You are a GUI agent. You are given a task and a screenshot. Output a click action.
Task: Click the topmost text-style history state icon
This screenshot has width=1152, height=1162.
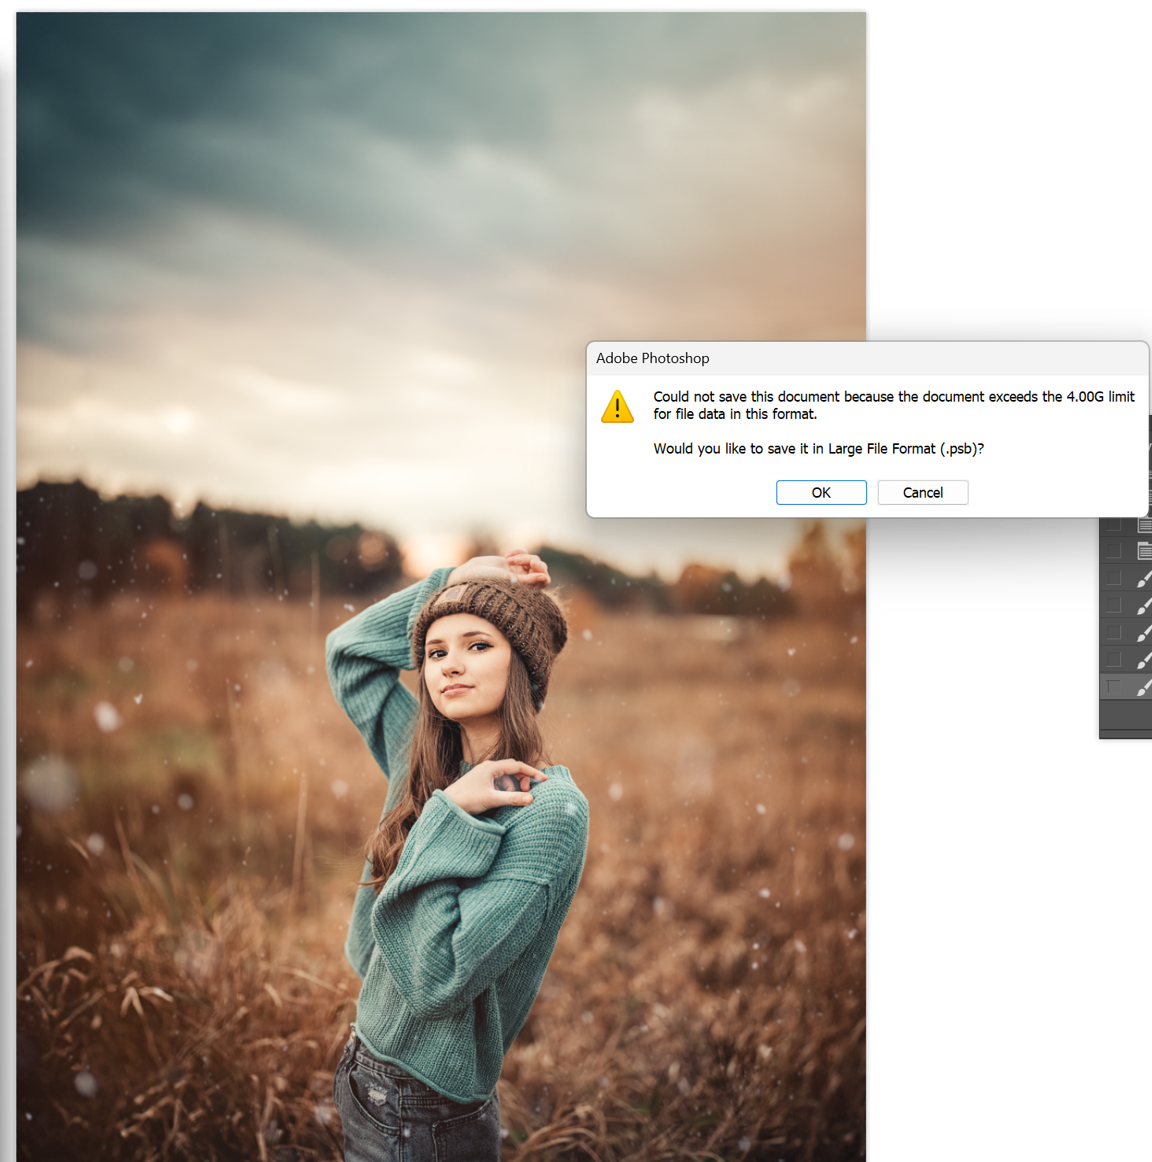coord(1143,525)
